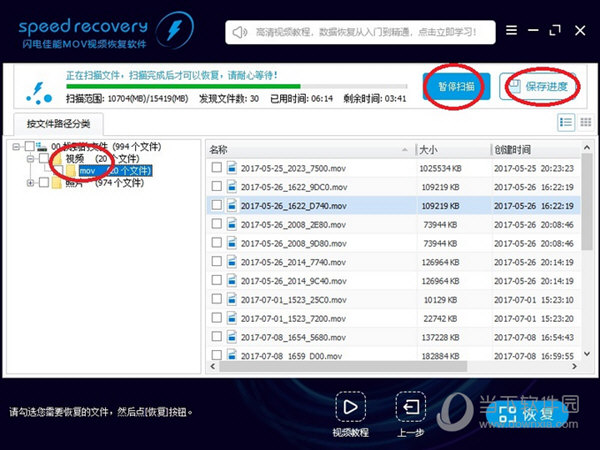Open the video tutorial play icon

click(x=350, y=406)
